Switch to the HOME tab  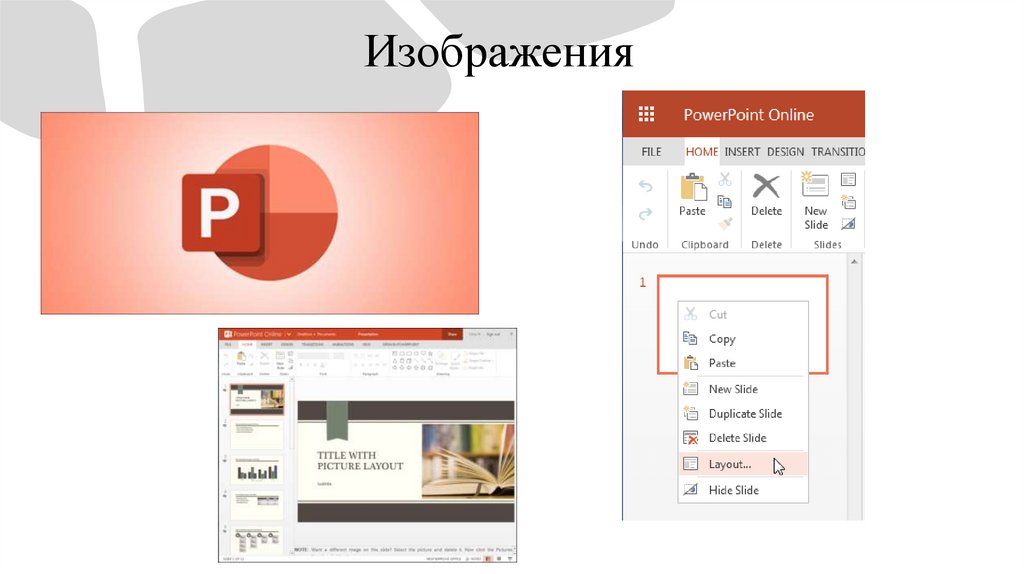pos(702,151)
